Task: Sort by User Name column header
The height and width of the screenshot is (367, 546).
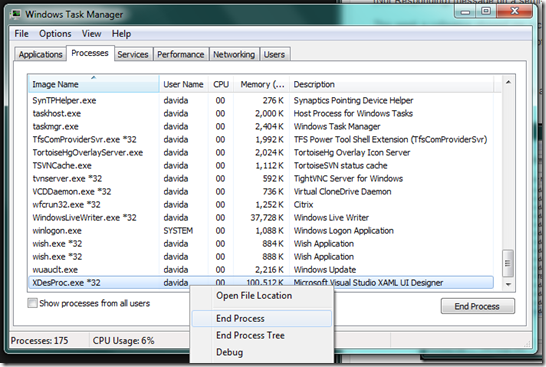Action: click(184, 84)
